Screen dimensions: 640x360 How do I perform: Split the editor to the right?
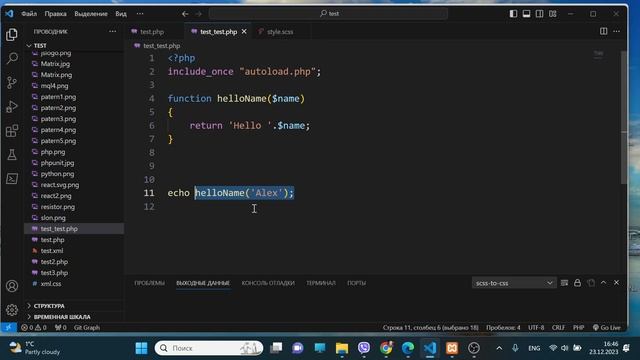tap(603, 31)
